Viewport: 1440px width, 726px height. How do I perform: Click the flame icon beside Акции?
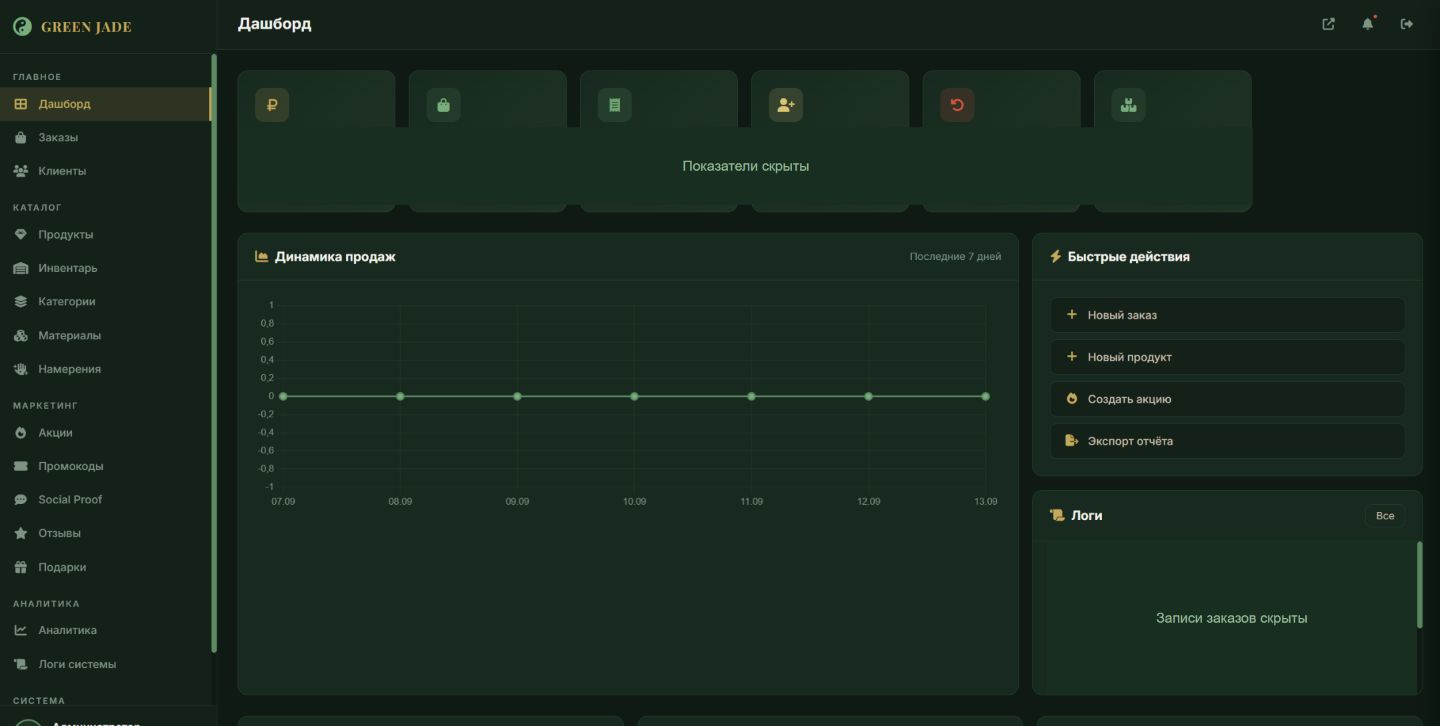(20, 433)
